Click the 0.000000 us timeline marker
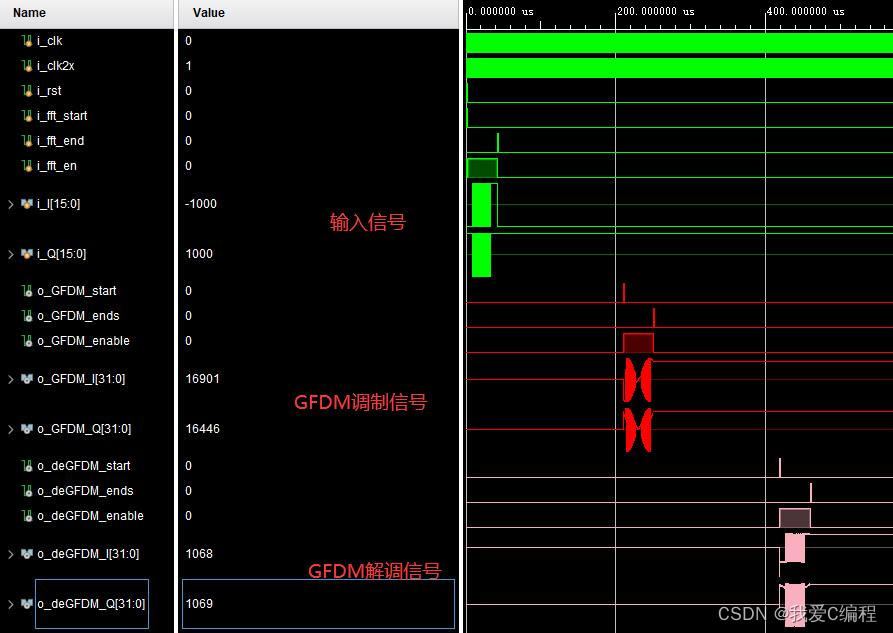Screen dimensions: 893x633 (501, 11)
